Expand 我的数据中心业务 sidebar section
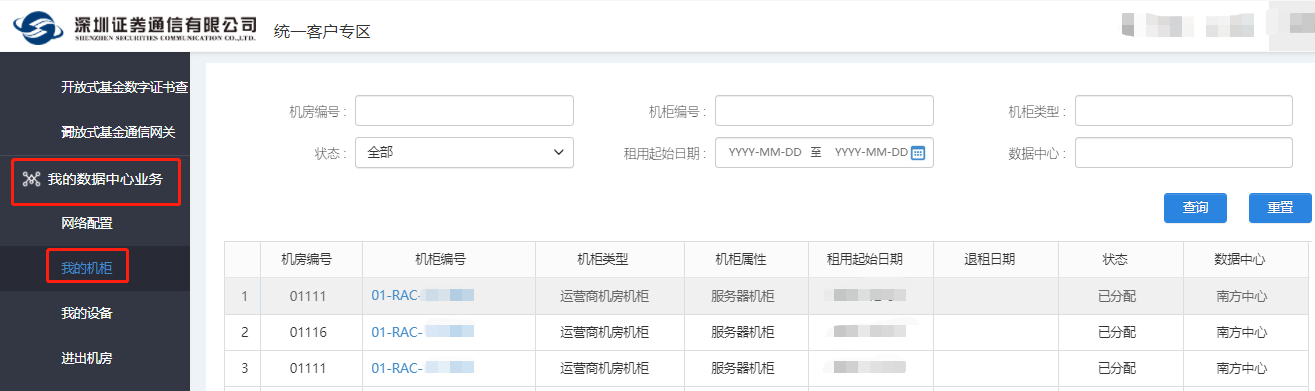This screenshot has height=391, width=1315. tap(95, 180)
